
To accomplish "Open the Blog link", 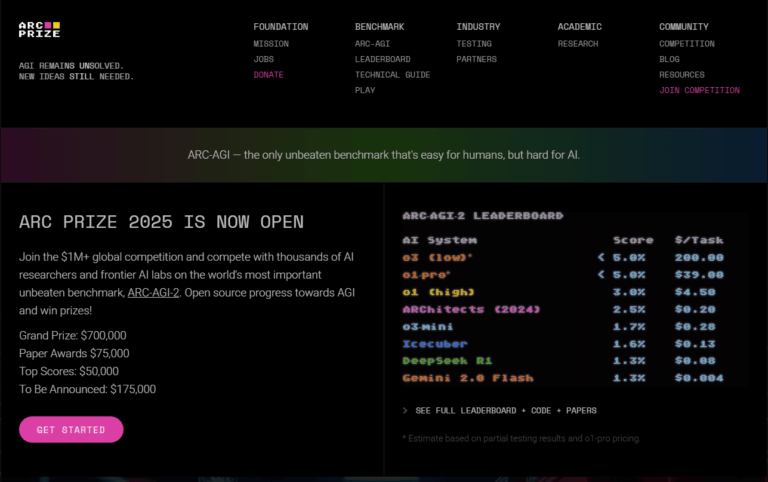I will tap(669, 59).
